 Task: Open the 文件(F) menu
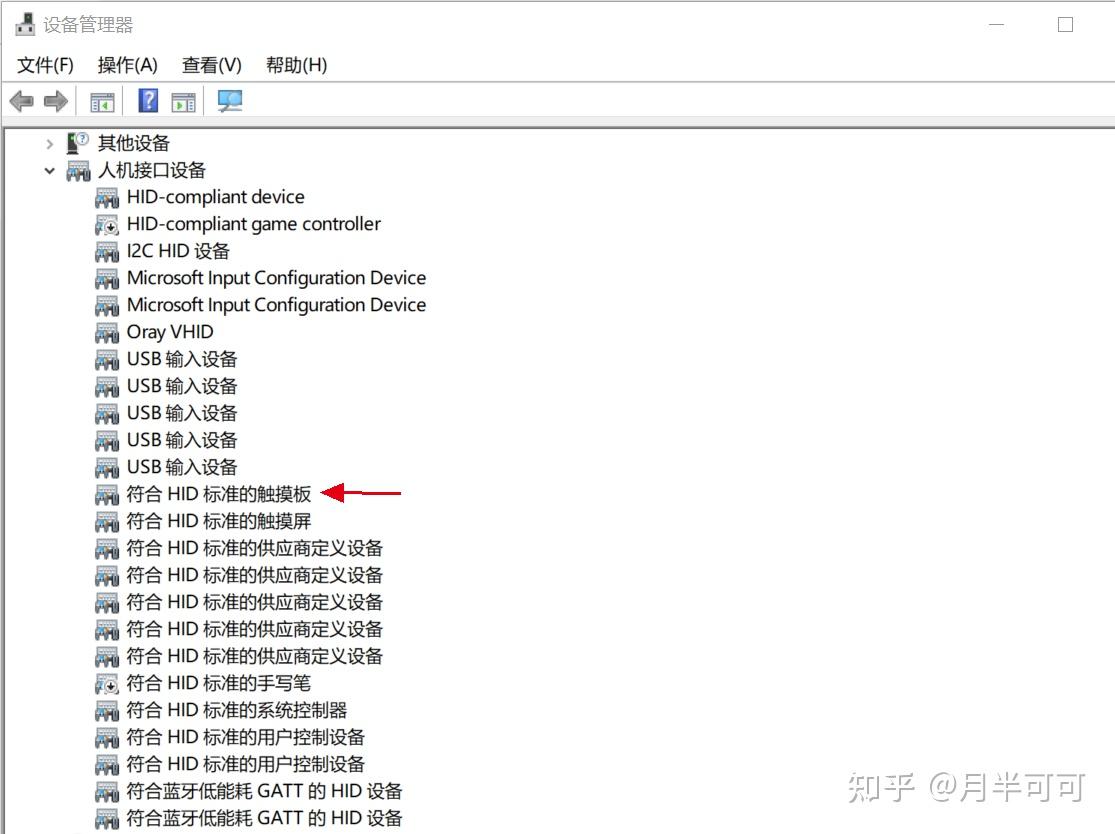(x=44, y=64)
